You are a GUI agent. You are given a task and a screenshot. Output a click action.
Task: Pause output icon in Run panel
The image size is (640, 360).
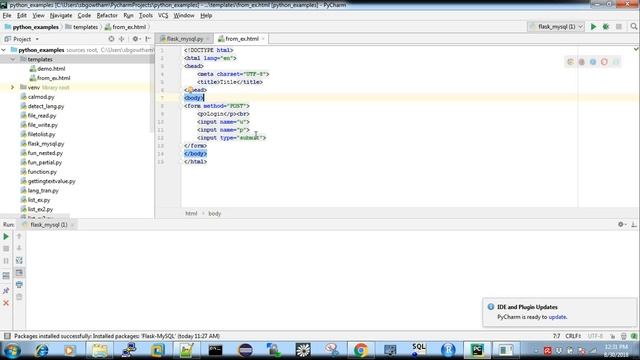(6, 261)
